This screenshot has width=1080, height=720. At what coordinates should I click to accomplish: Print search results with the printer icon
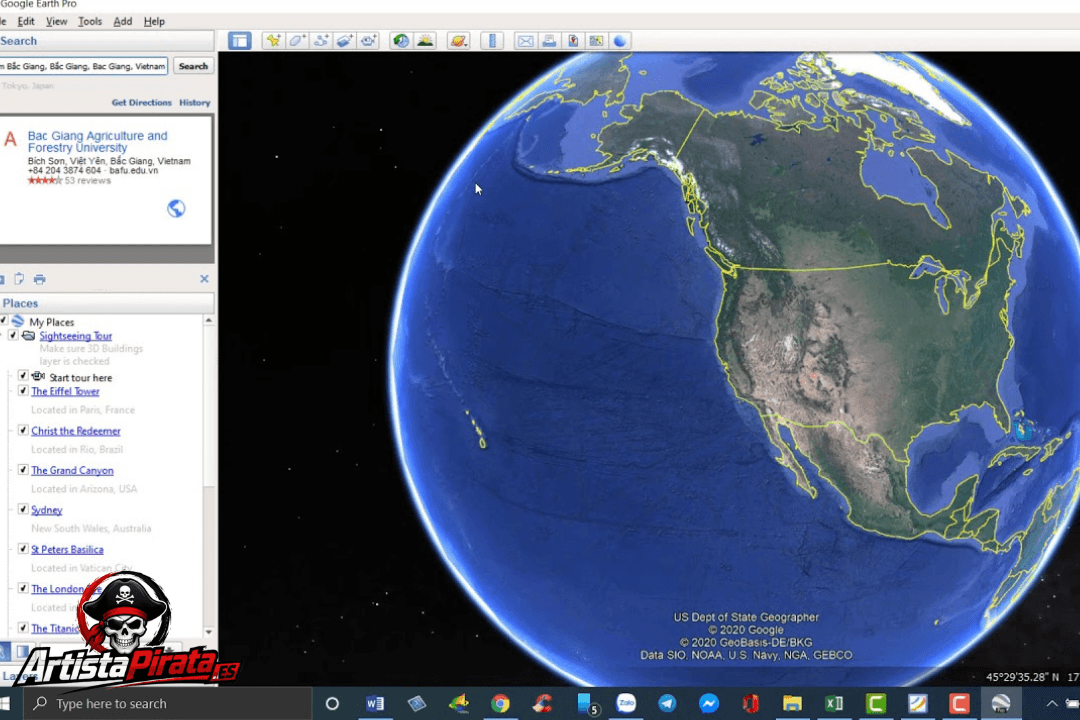click(39, 279)
